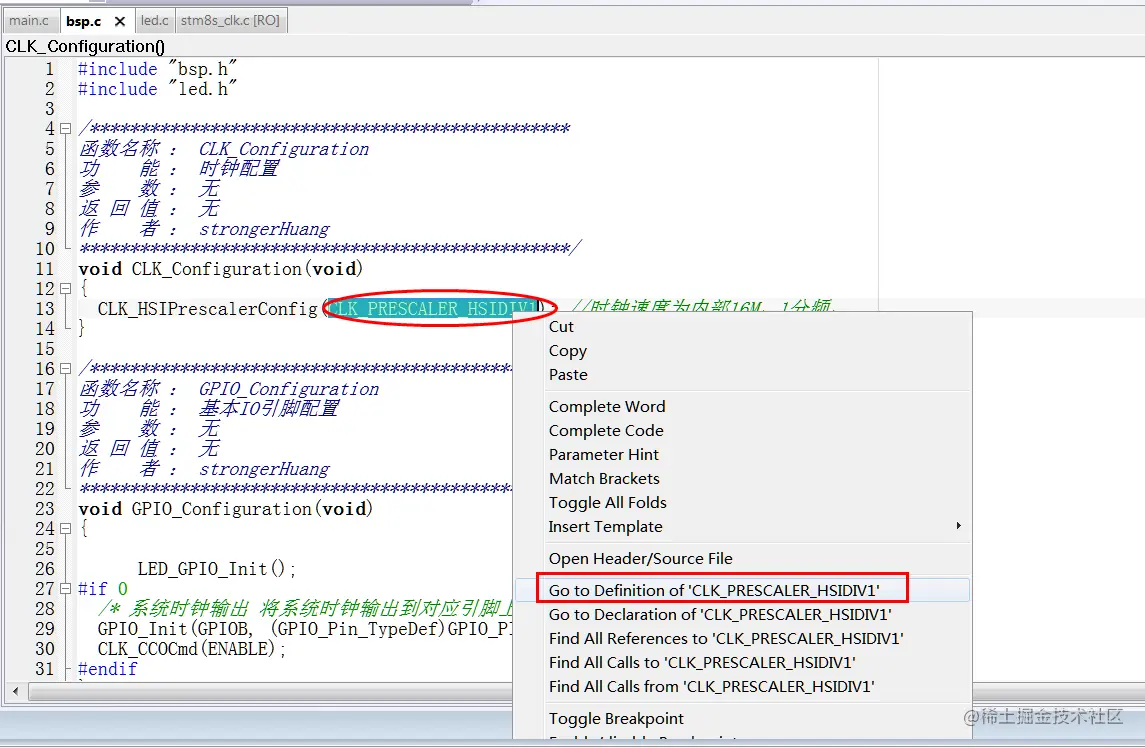Click LED_GPIO_Init(); on line 26
This screenshot has width=1145, height=748.
(x=217, y=569)
